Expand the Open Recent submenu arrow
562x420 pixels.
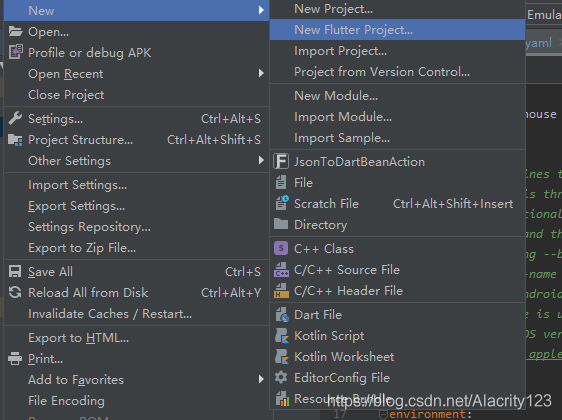pyautogui.click(x=261, y=73)
